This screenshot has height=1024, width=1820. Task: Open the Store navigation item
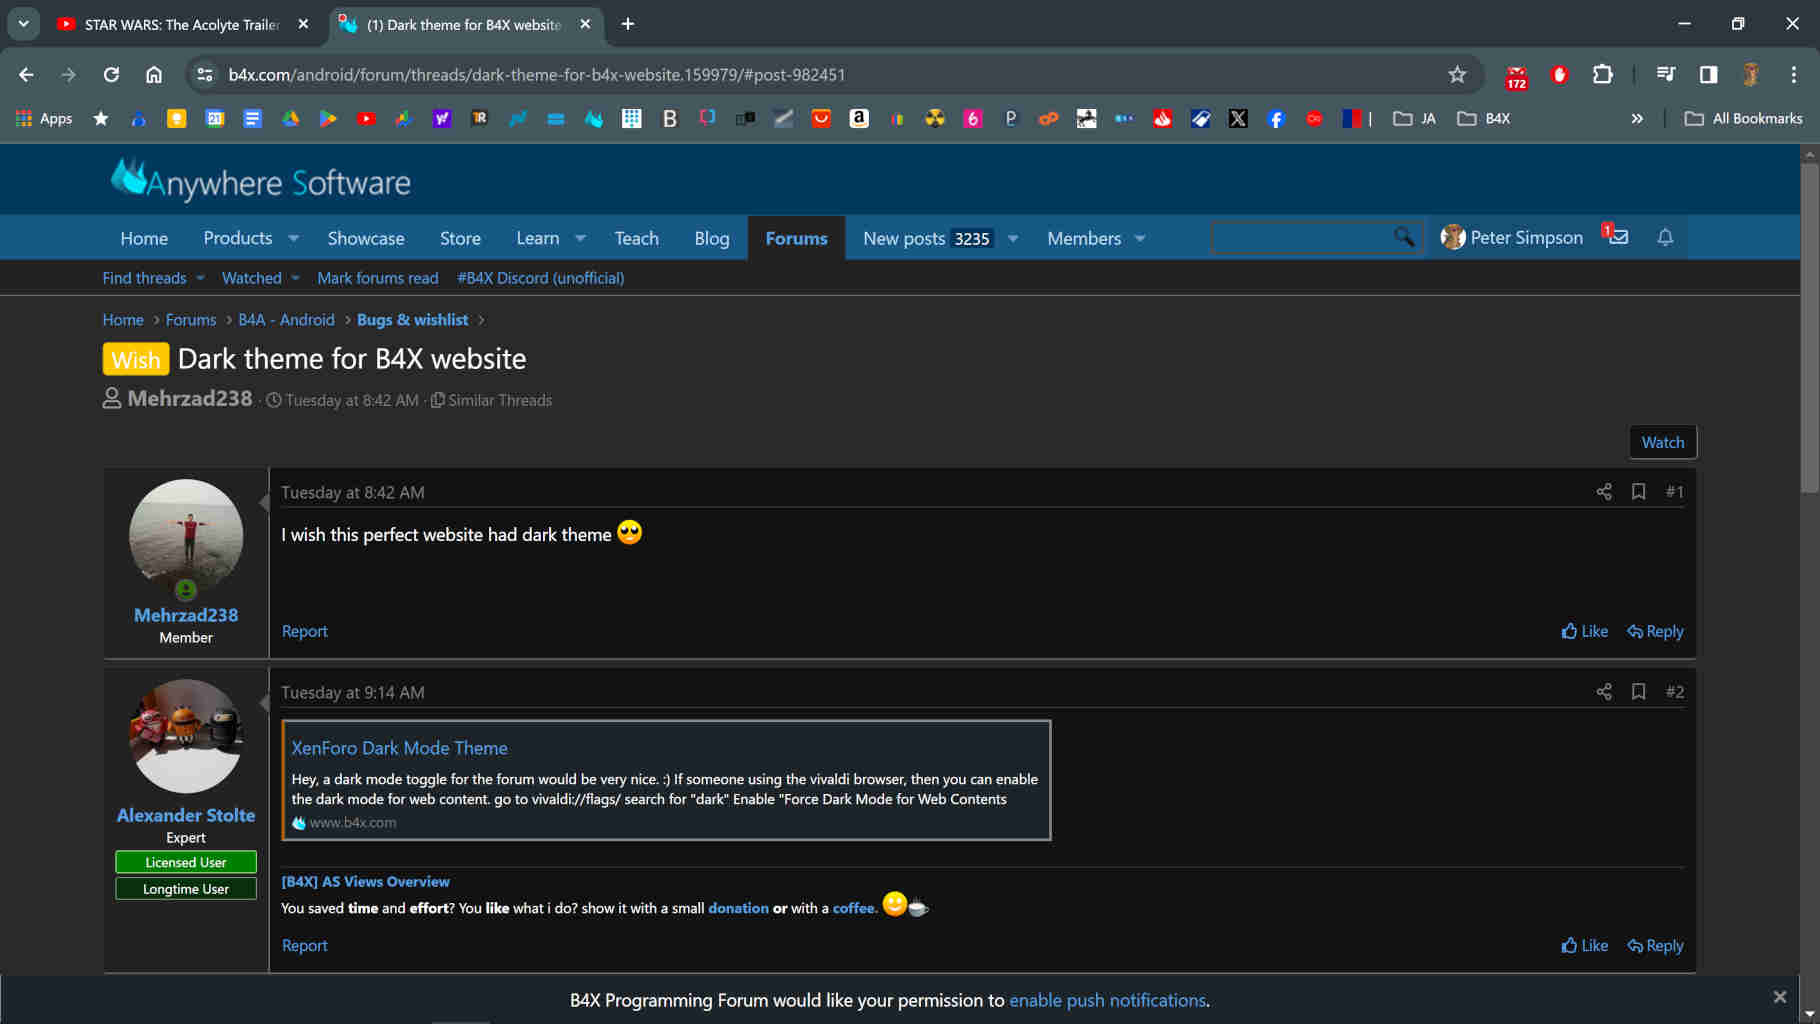coord(460,238)
